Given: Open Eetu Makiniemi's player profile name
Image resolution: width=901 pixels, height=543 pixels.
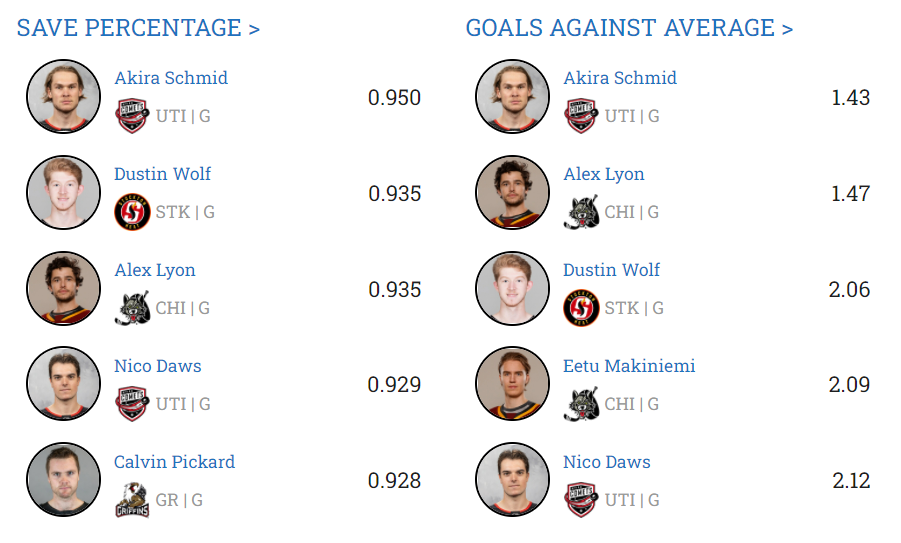Looking at the screenshot, I should 629,366.
